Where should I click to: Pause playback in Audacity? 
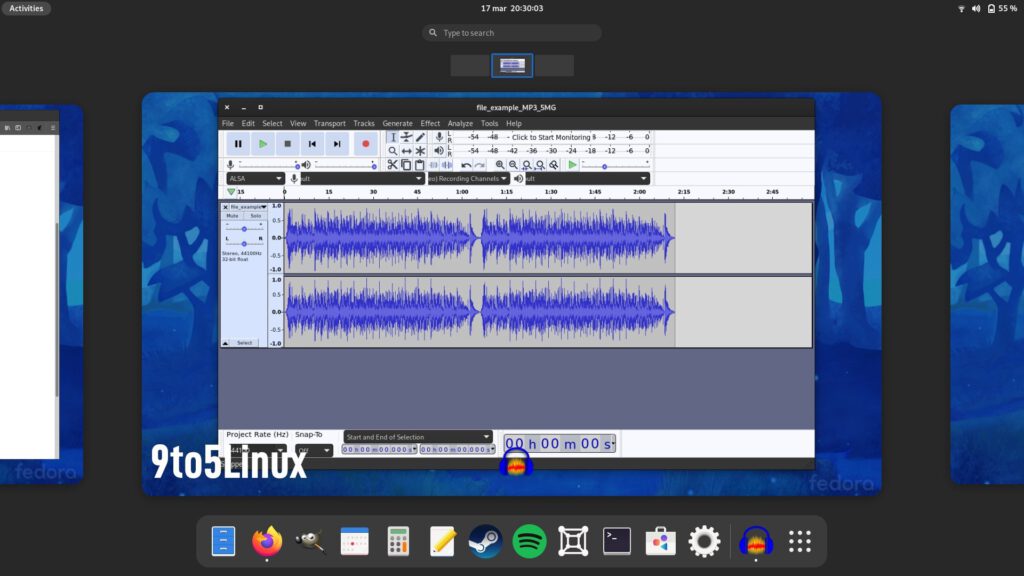click(238, 144)
